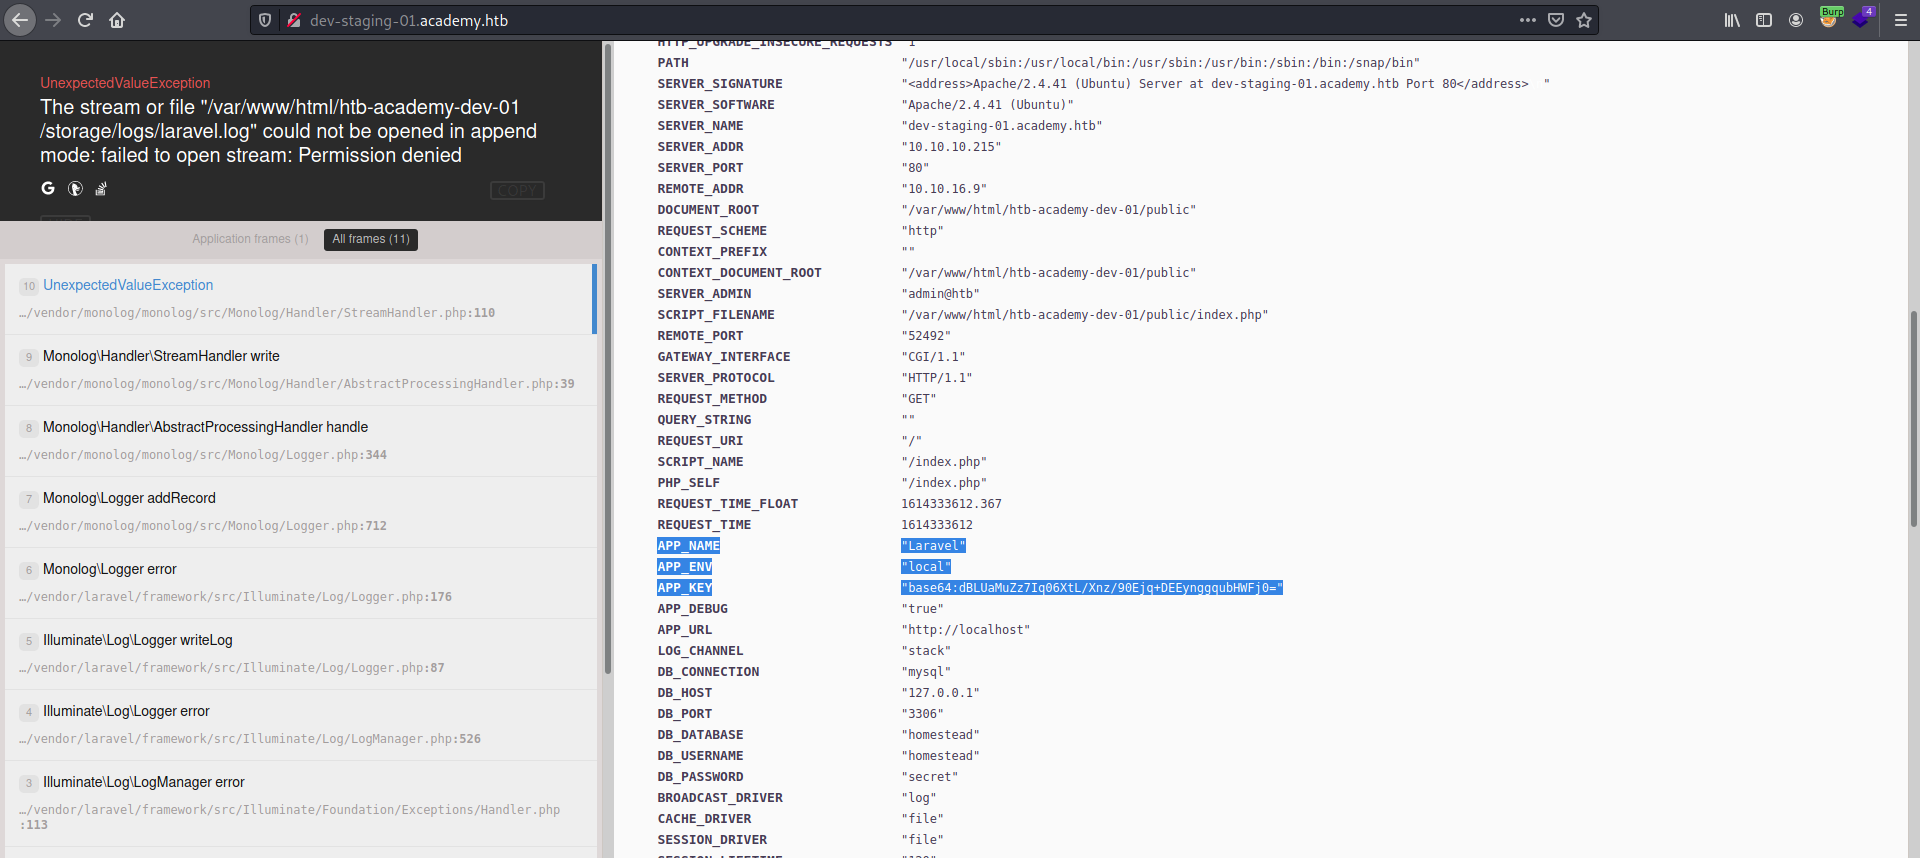Click the frames list scrollbar
Screen dimensions: 1920x858
(x=607, y=360)
